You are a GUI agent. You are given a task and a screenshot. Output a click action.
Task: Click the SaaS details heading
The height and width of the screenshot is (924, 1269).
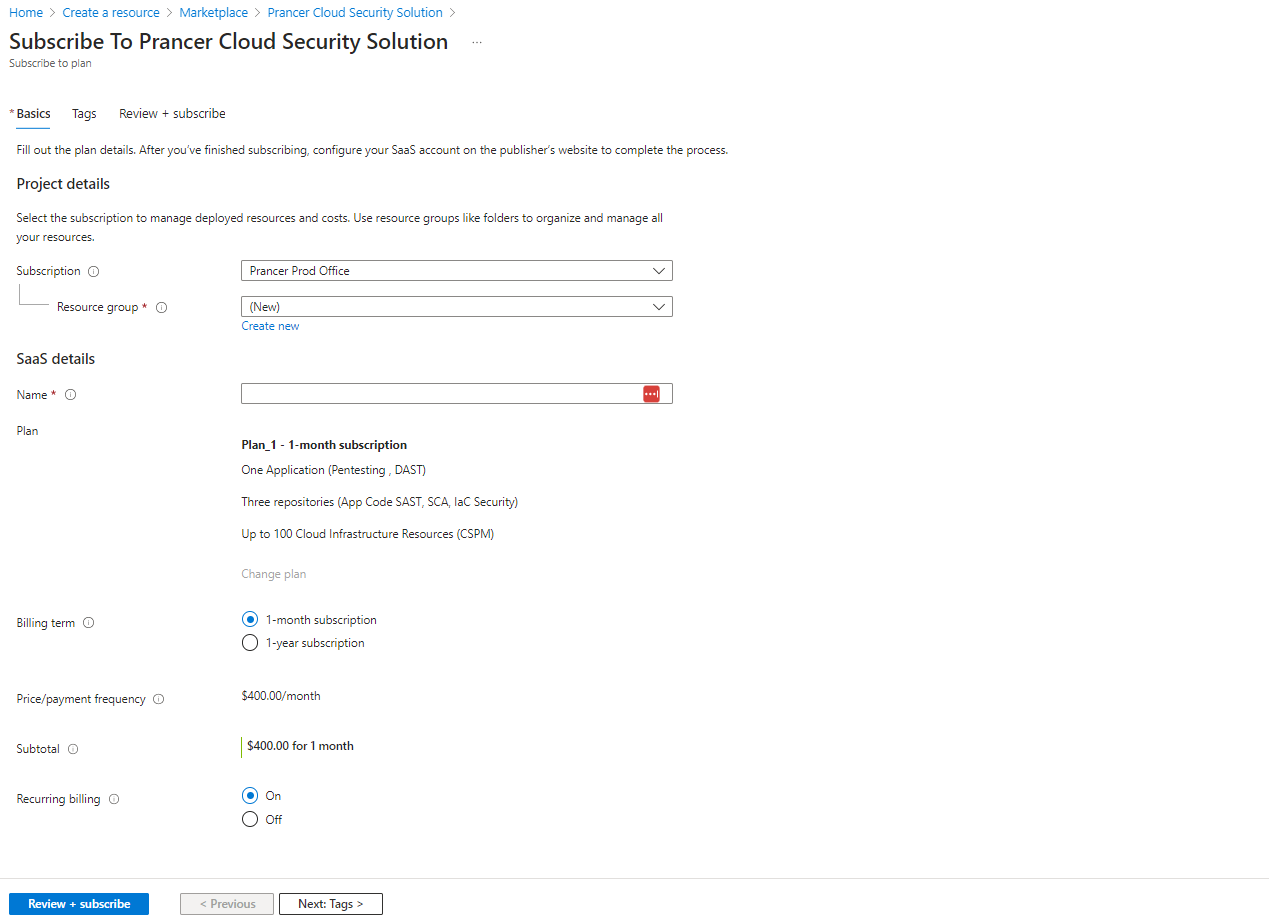tap(56, 359)
